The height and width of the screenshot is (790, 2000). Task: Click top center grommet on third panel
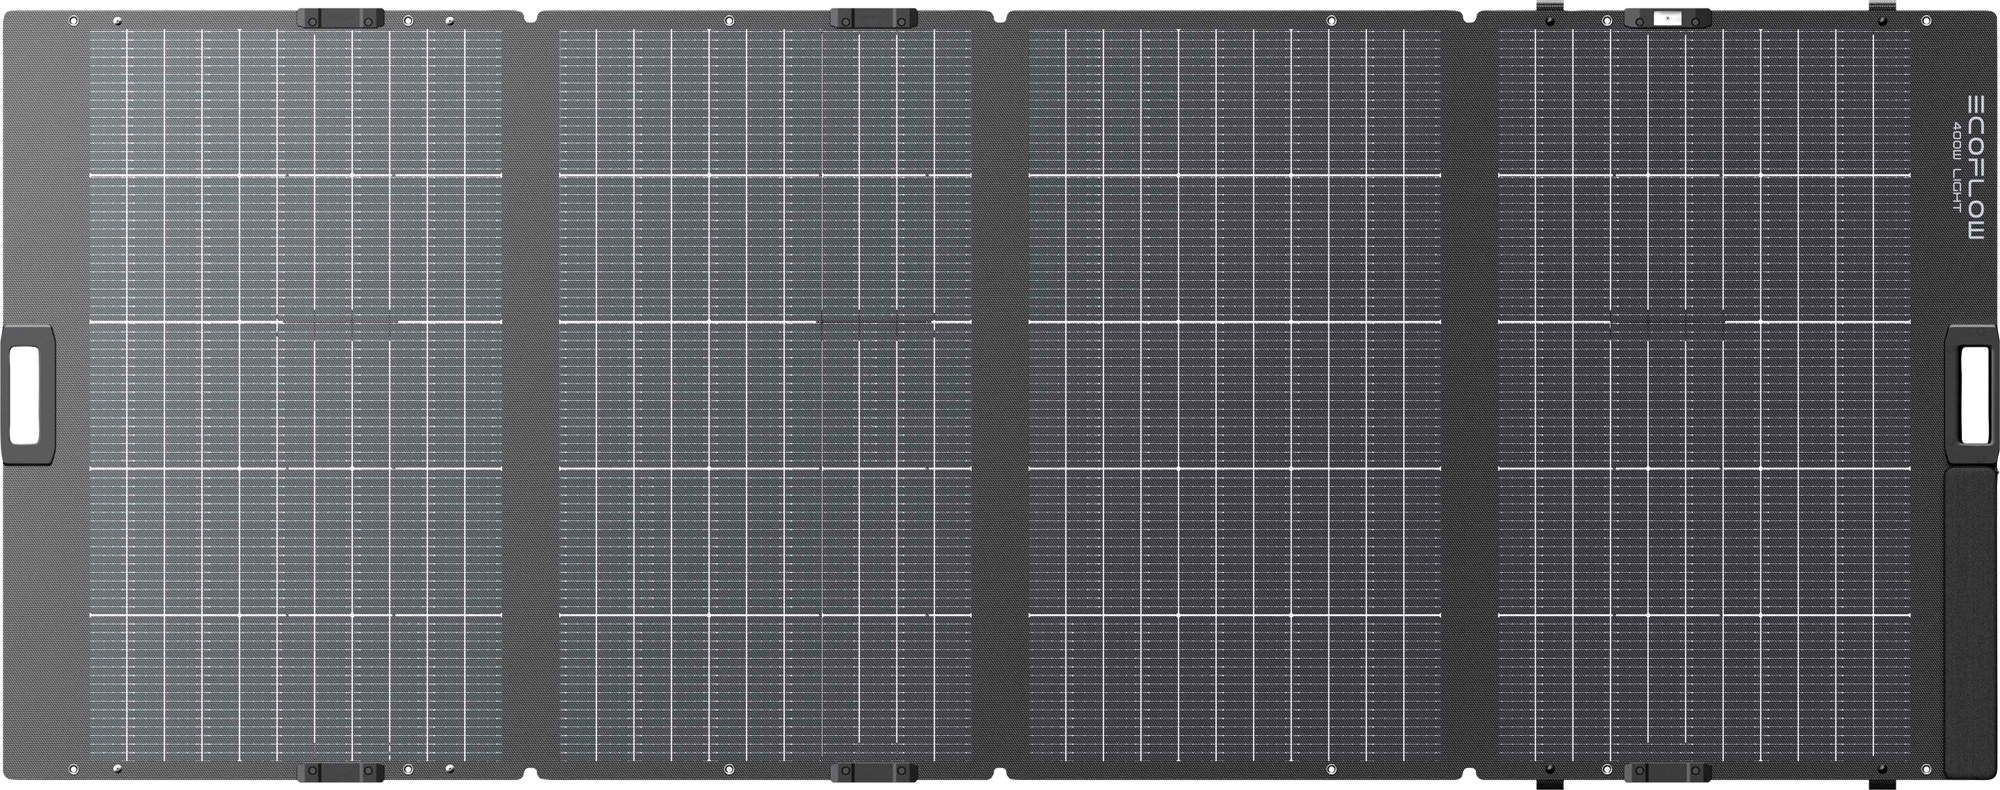[1331, 21]
